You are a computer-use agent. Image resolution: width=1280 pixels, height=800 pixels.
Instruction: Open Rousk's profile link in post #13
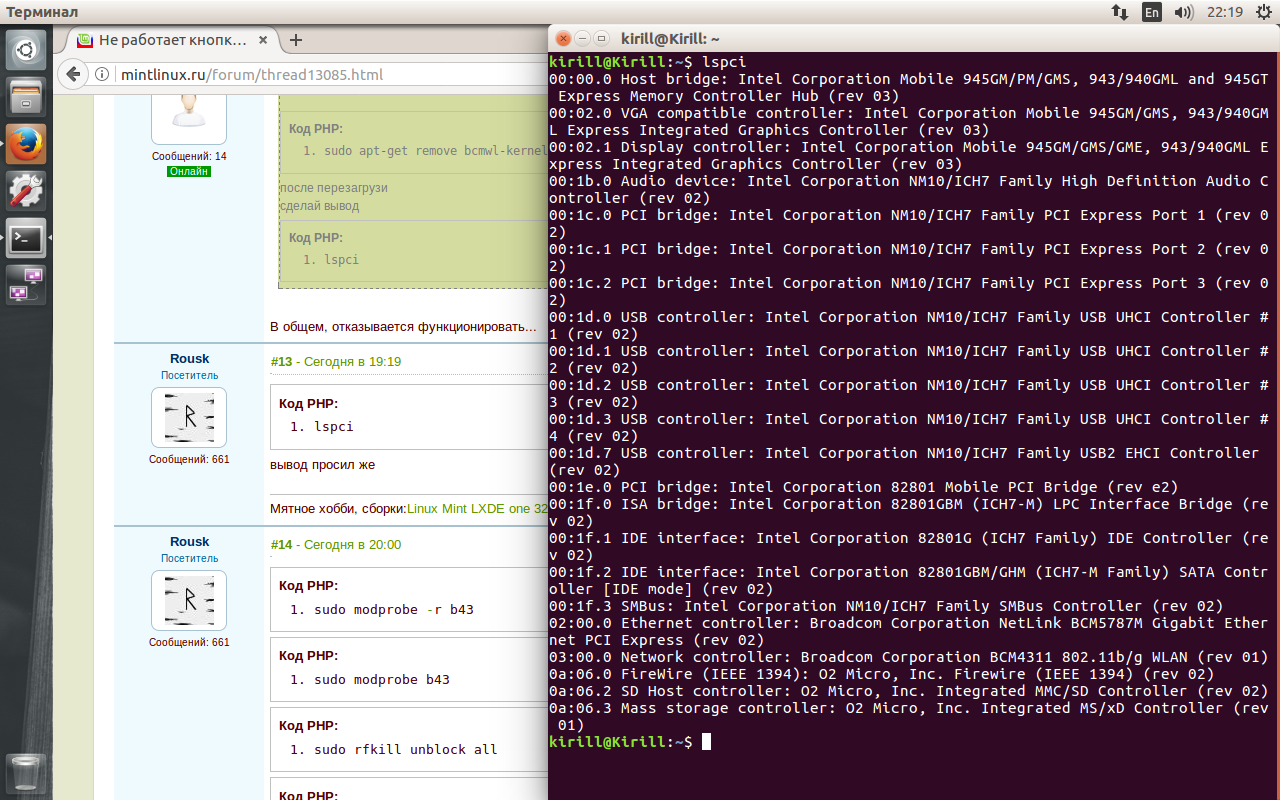(189, 359)
